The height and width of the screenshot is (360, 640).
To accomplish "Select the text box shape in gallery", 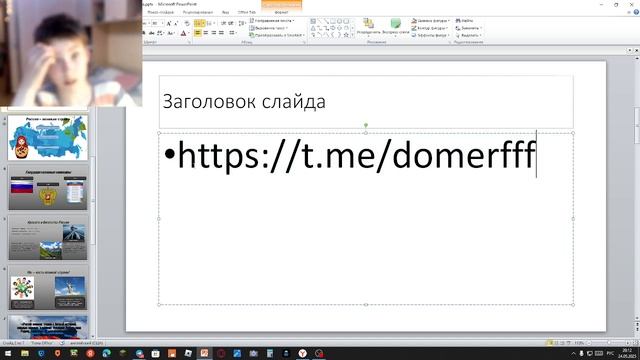I will point(313,21).
